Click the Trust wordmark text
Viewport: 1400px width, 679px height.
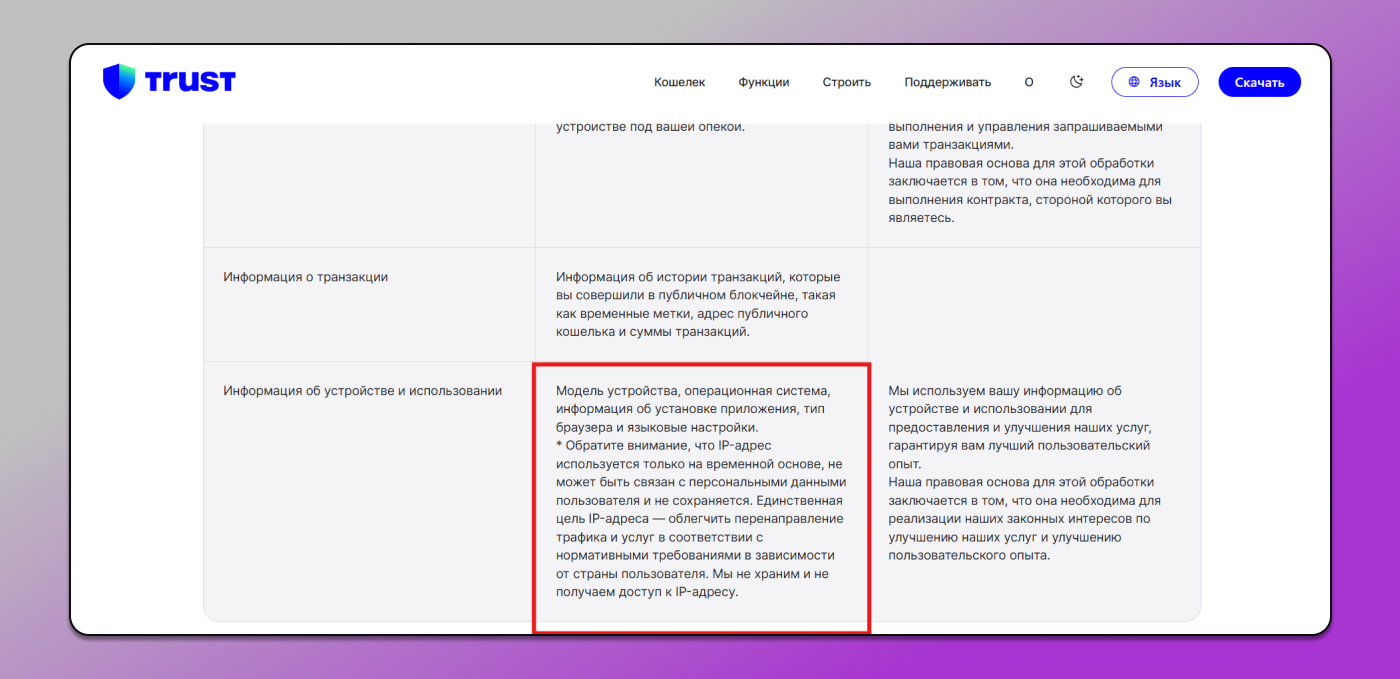pos(190,82)
